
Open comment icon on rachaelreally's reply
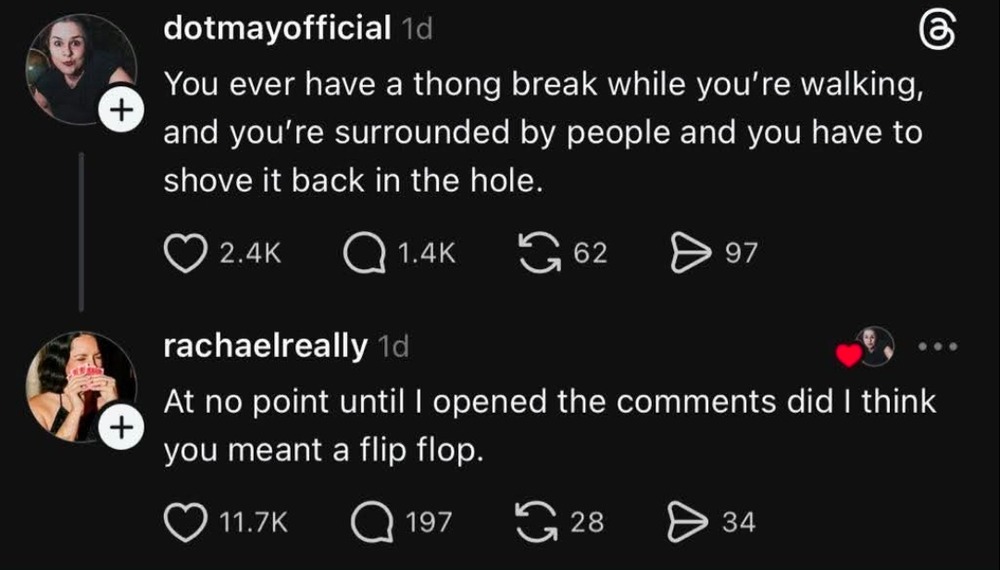pos(372,521)
